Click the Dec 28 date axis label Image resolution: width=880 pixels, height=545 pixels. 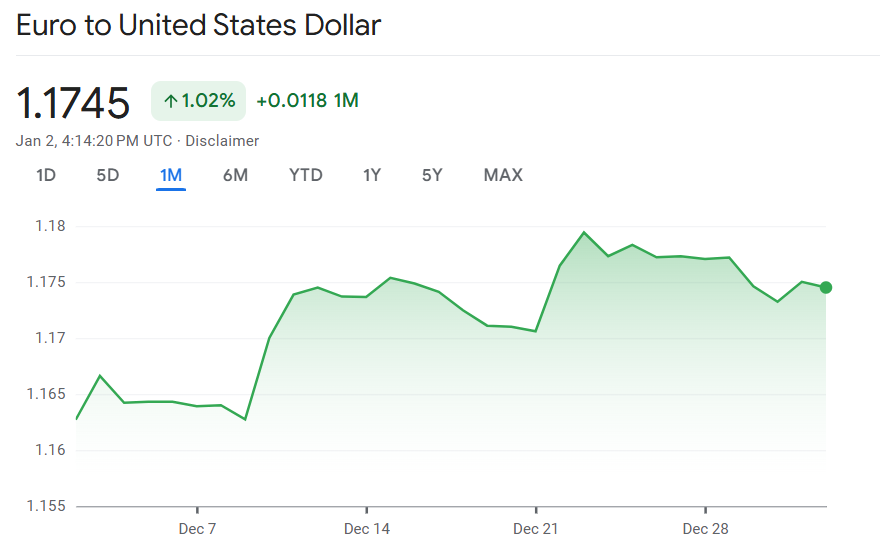coord(706,528)
